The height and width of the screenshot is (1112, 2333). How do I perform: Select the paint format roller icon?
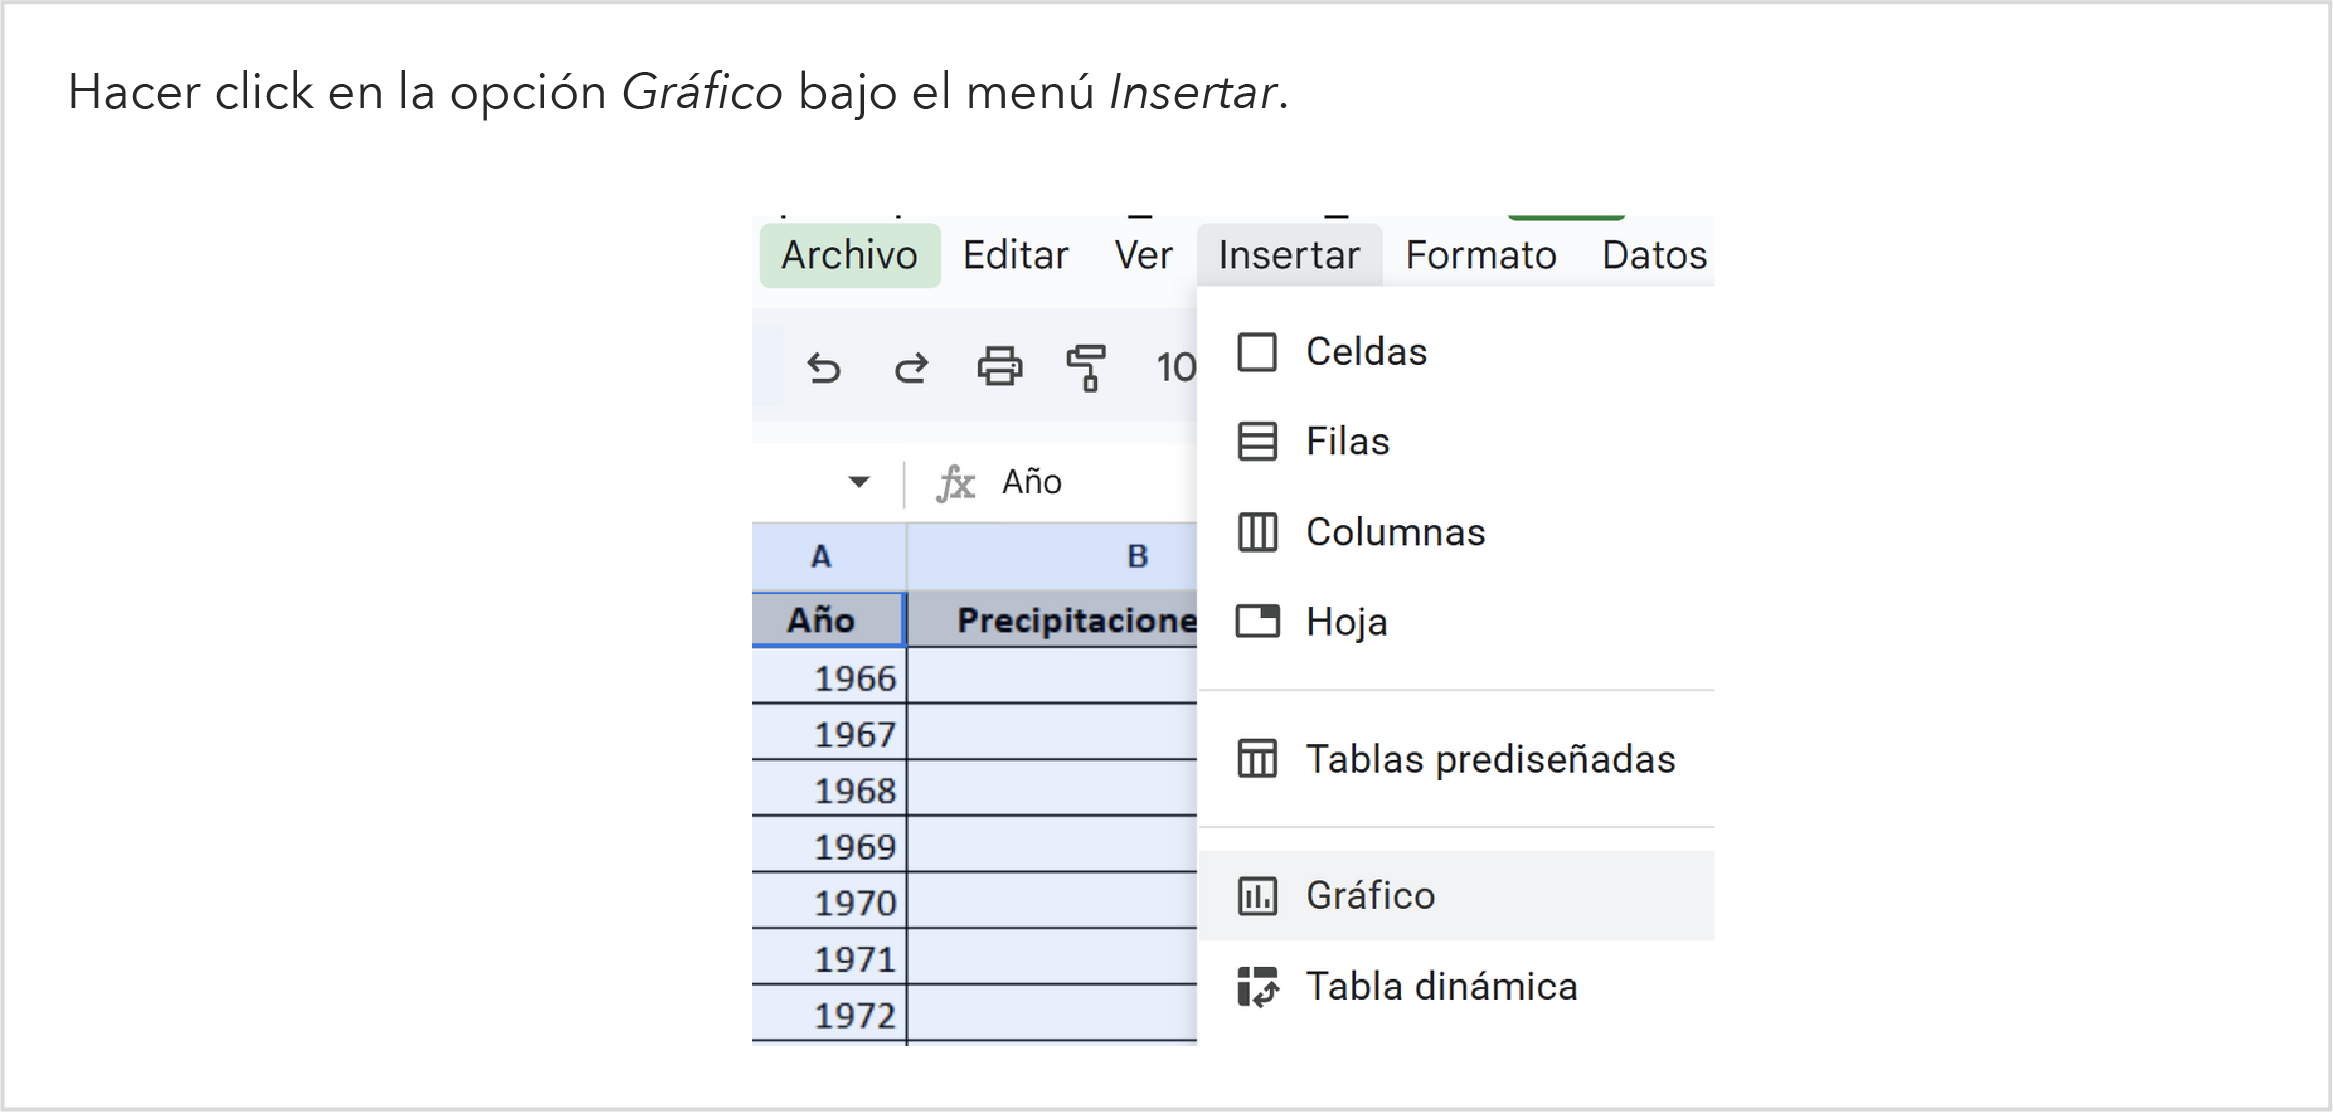coord(1086,367)
